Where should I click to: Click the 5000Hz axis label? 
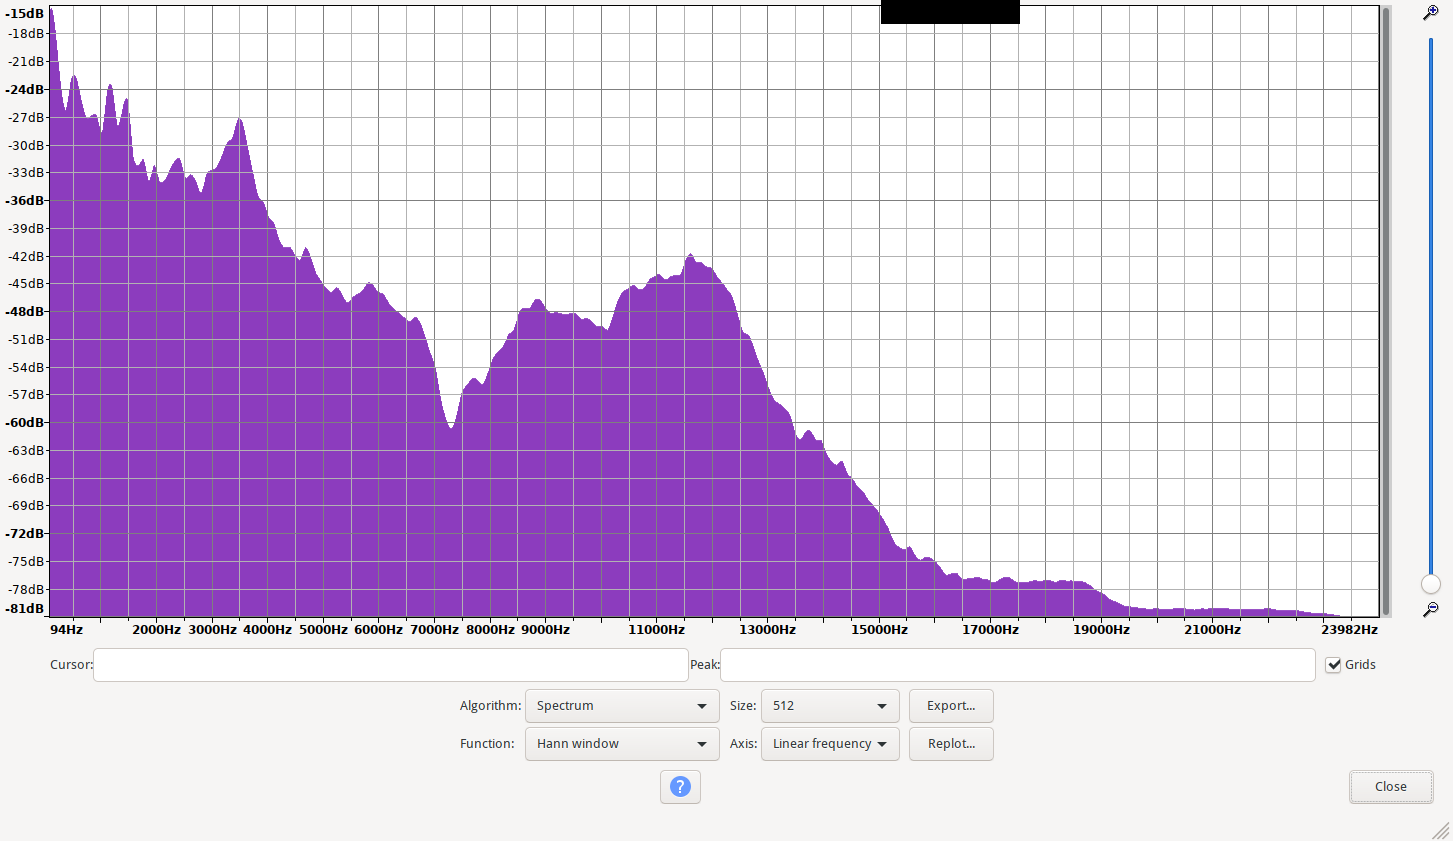pos(323,630)
